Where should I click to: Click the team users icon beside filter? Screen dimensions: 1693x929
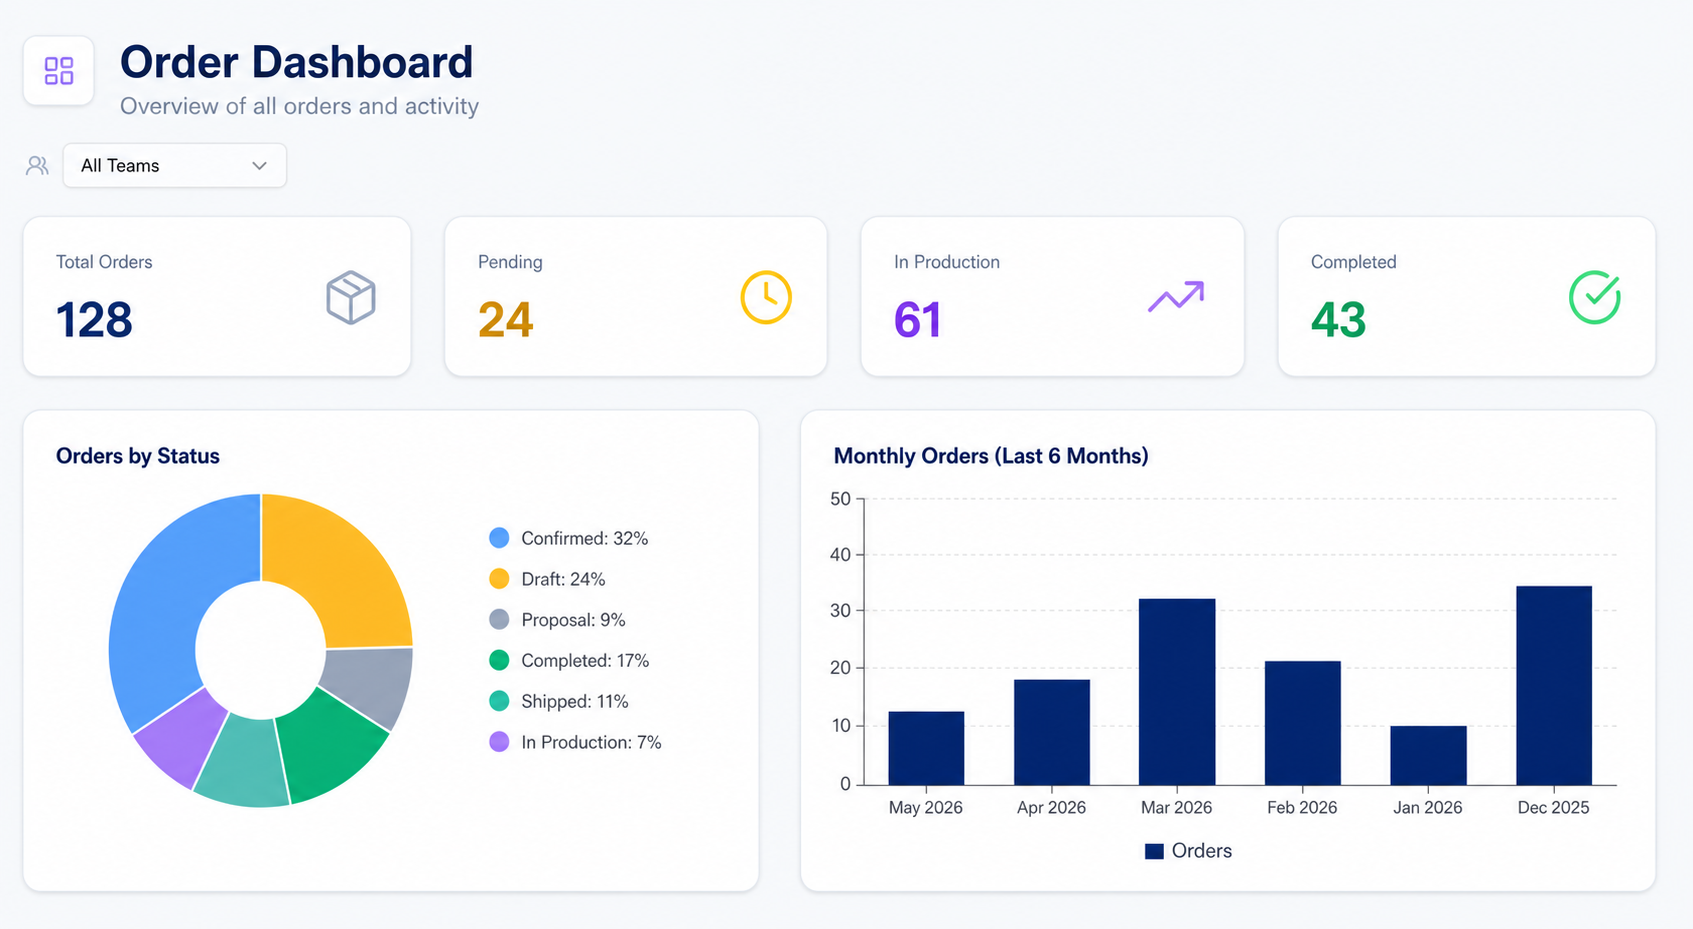pos(37,166)
